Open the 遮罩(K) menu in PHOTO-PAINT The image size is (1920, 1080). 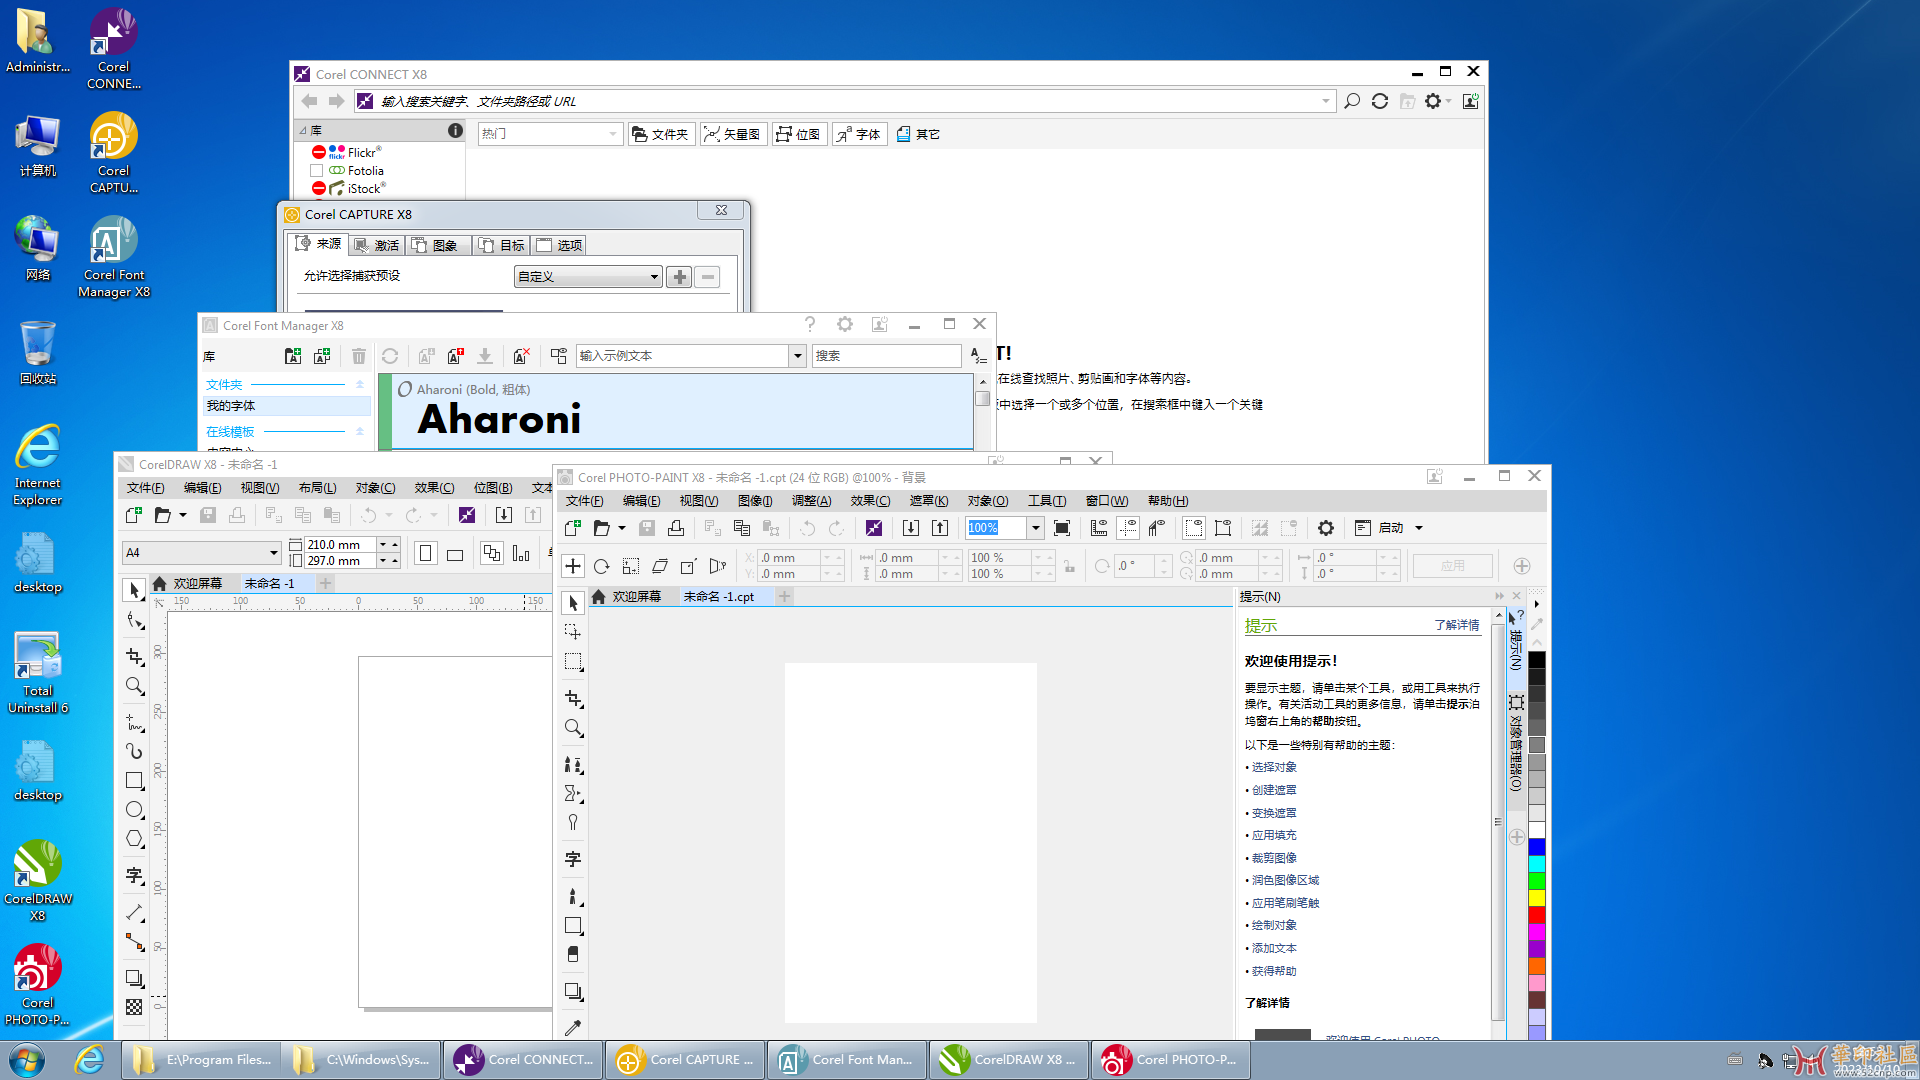[928, 501]
